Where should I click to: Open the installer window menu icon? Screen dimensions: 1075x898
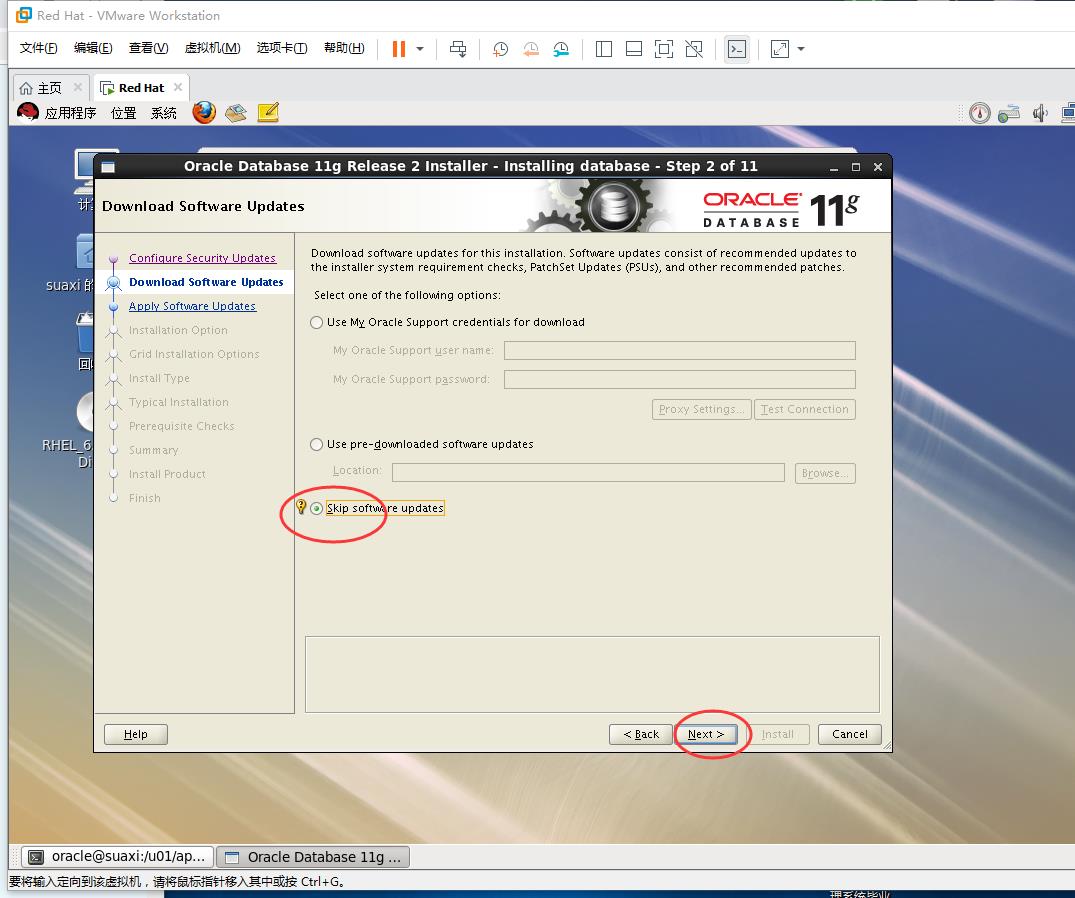click(x=108, y=167)
